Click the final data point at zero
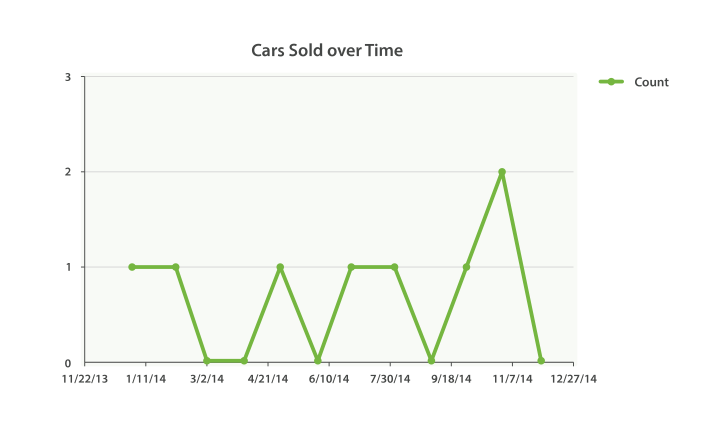 tap(541, 360)
